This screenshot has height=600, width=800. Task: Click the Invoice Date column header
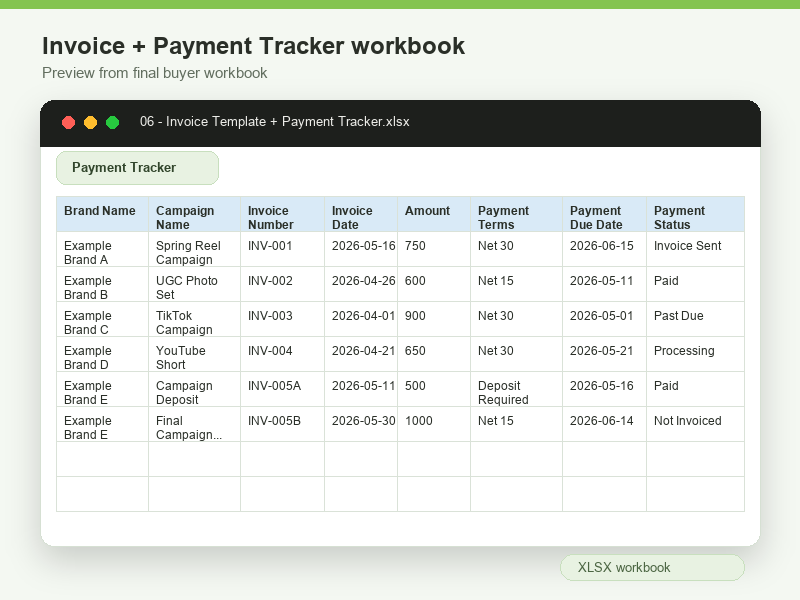pyautogui.click(x=361, y=214)
